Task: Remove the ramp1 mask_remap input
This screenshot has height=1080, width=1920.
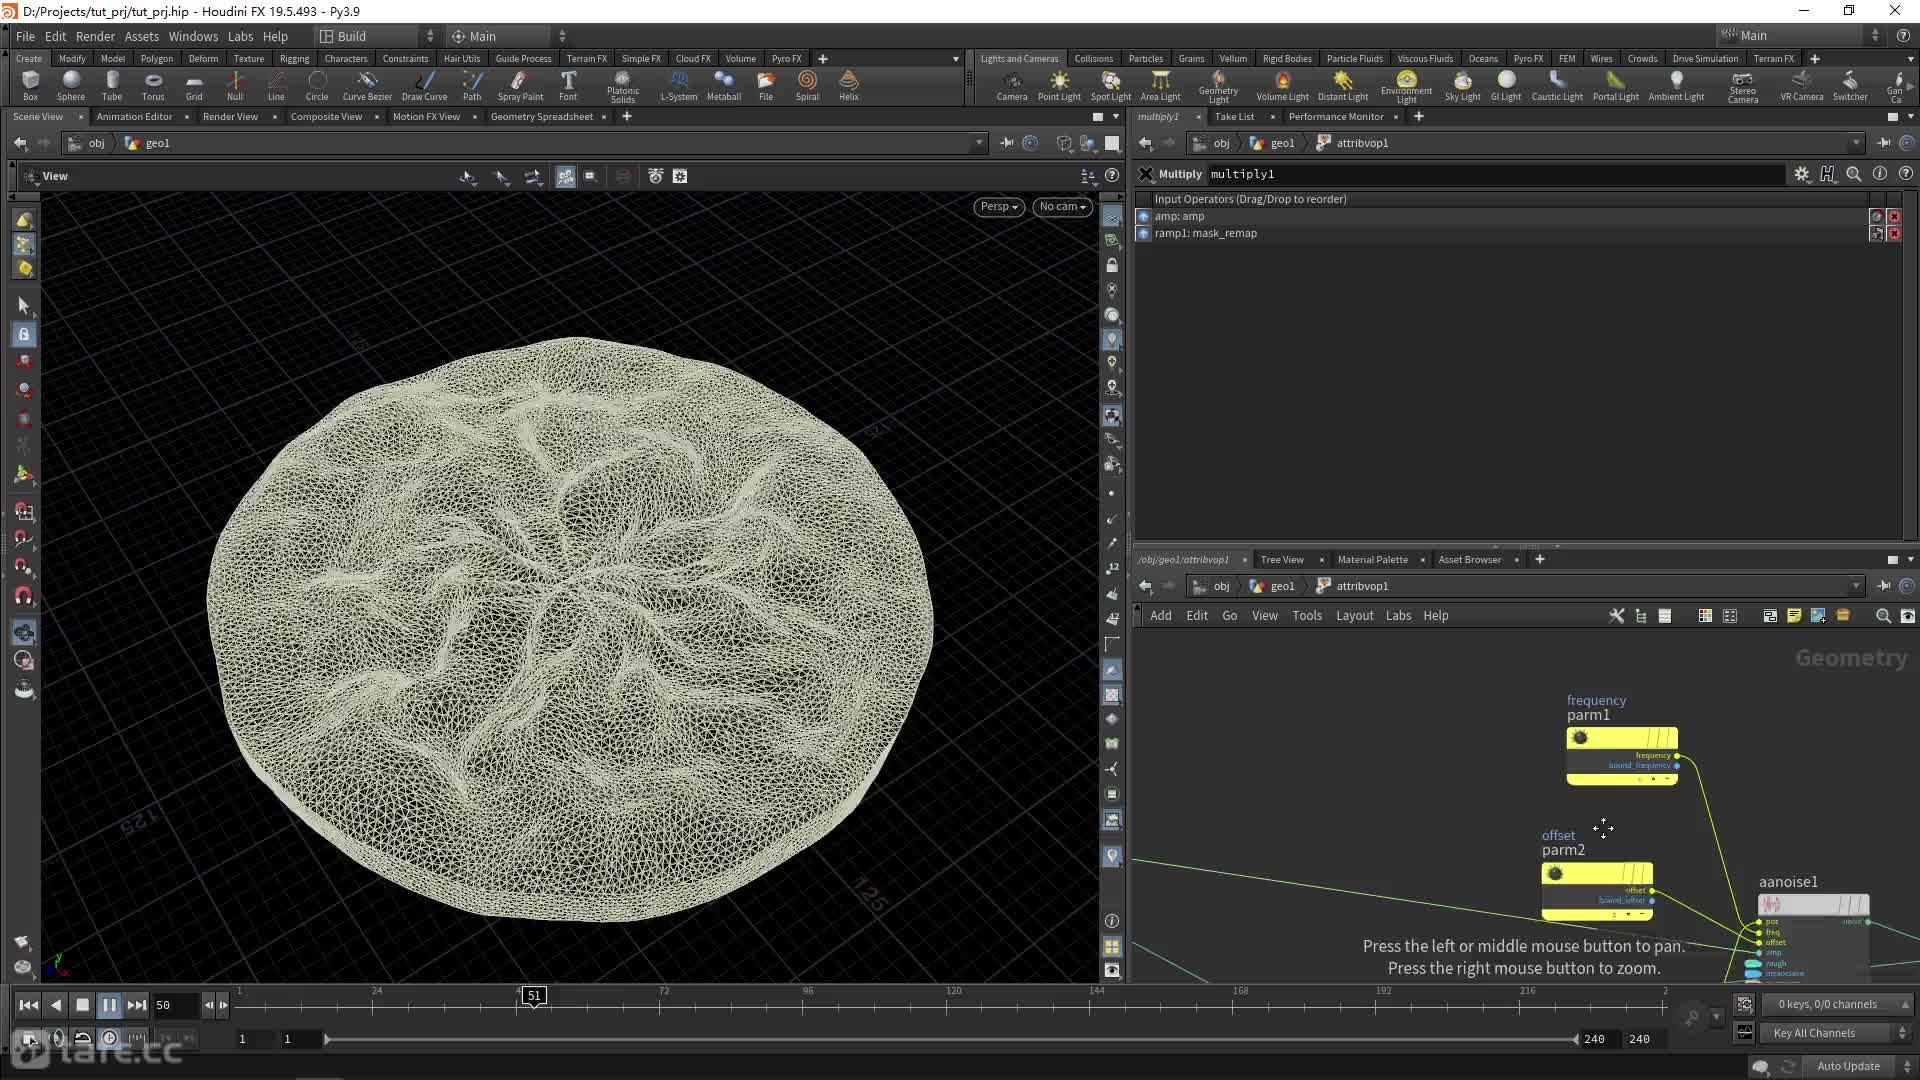Action: [1894, 234]
